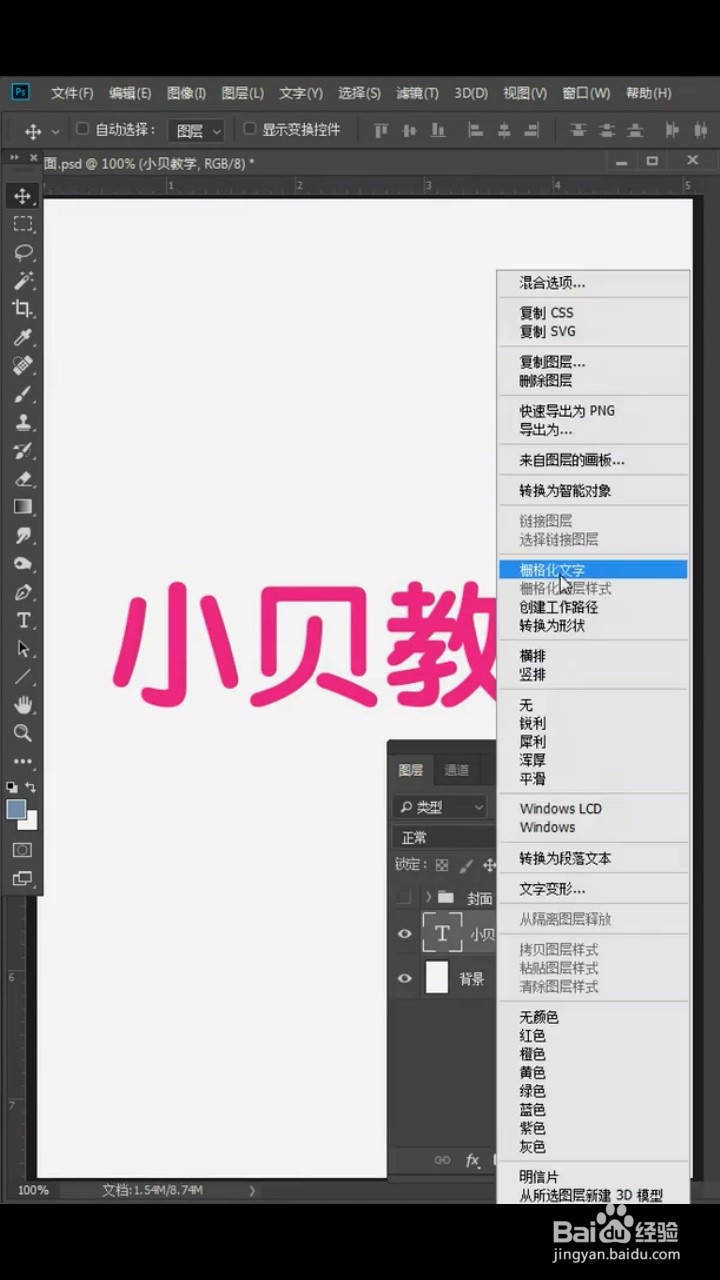Select the Line shape tool
The image size is (720, 1280).
(x=23, y=677)
